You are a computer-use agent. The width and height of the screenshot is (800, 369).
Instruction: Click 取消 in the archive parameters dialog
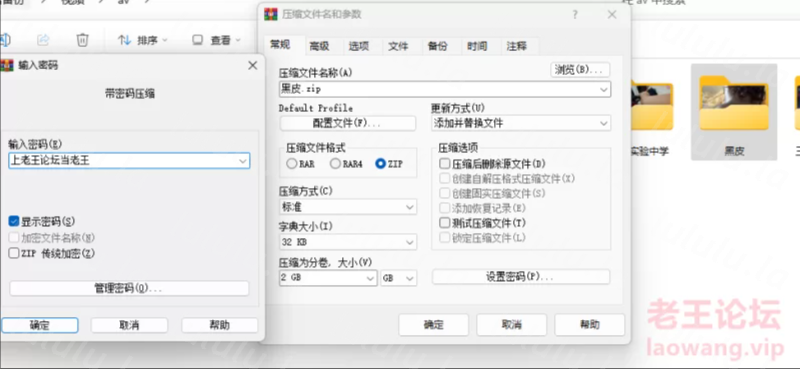click(511, 325)
